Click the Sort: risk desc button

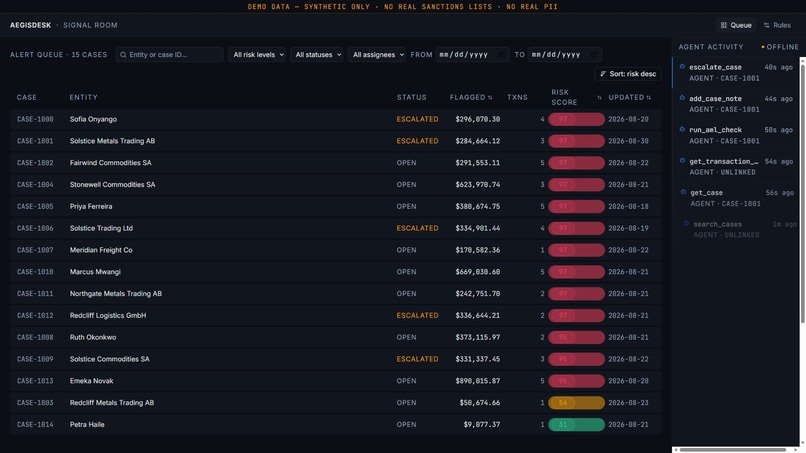[628, 74]
